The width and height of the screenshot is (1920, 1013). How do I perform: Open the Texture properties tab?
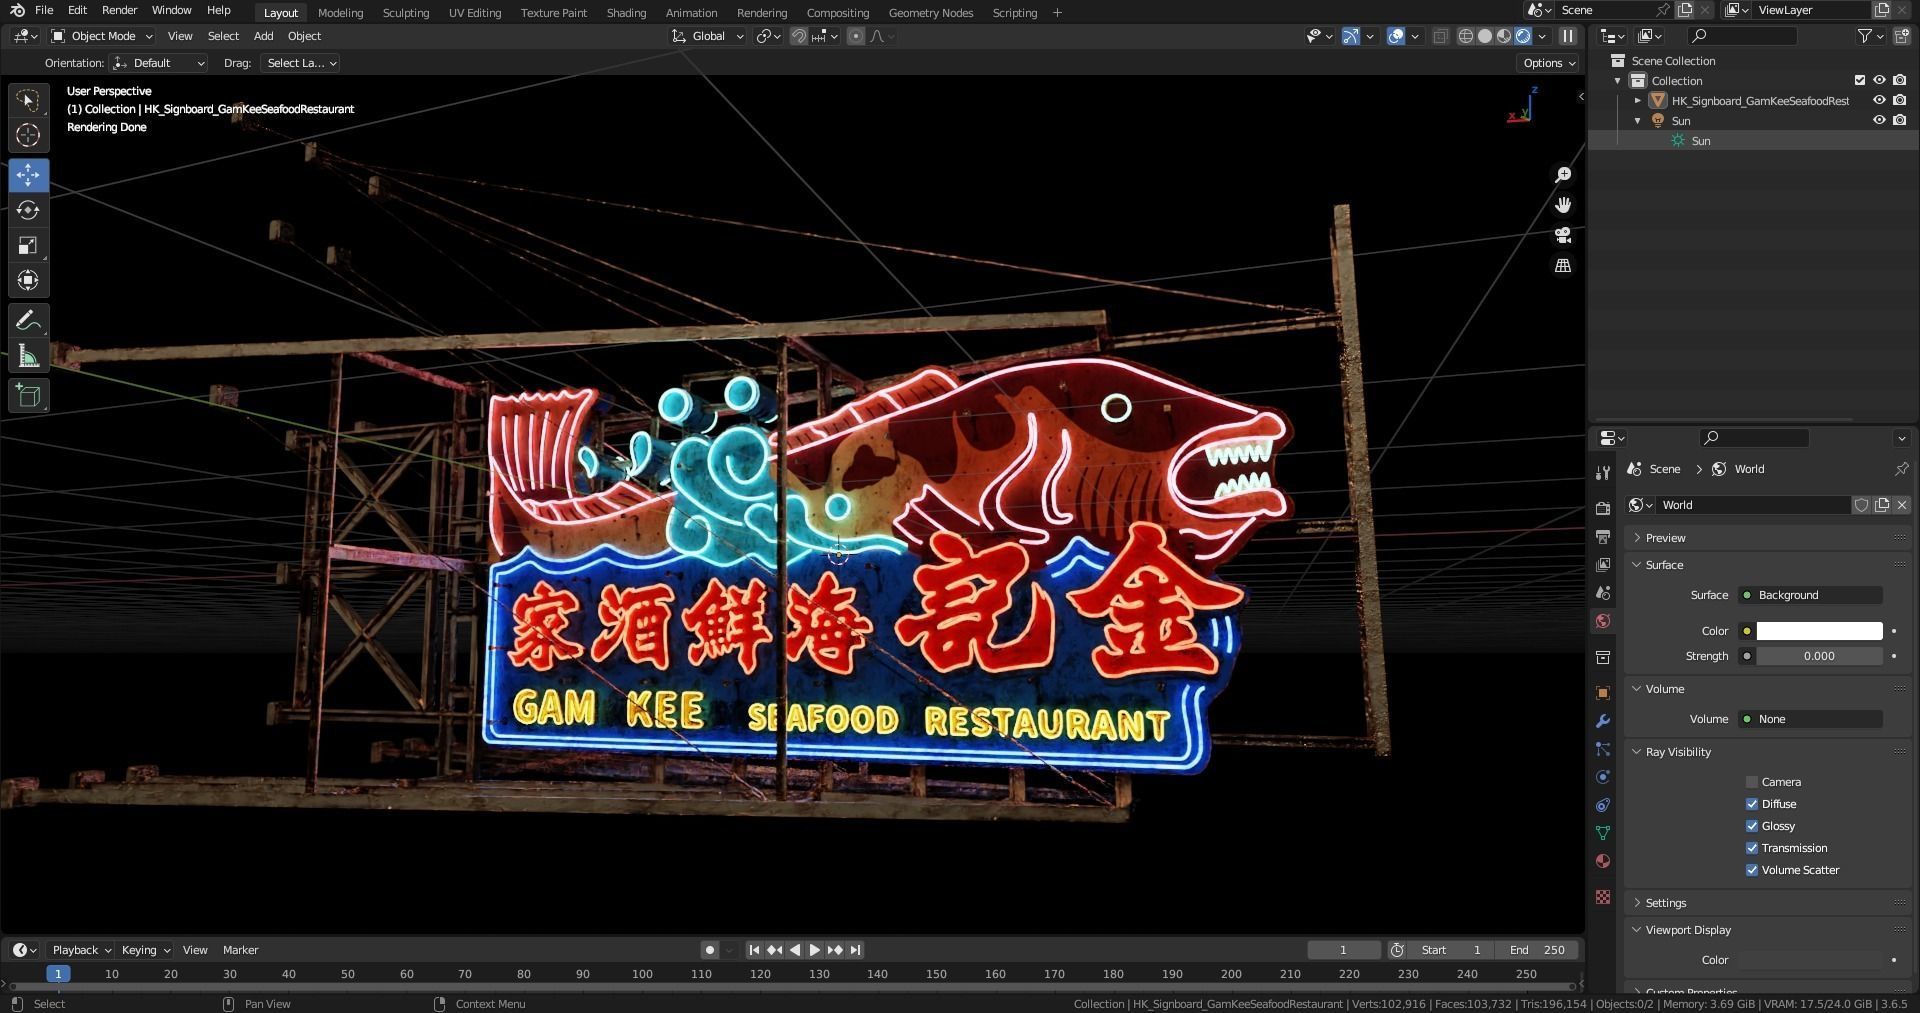click(1603, 897)
